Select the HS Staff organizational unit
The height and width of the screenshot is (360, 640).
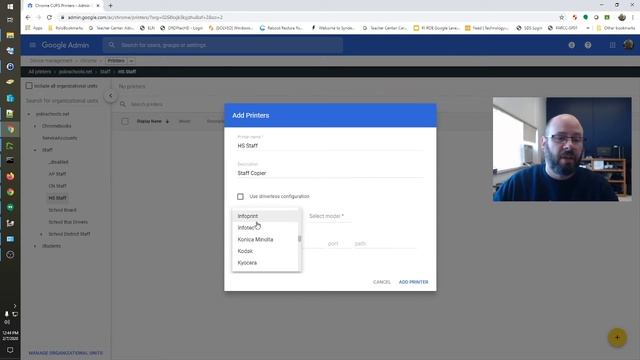coord(58,198)
